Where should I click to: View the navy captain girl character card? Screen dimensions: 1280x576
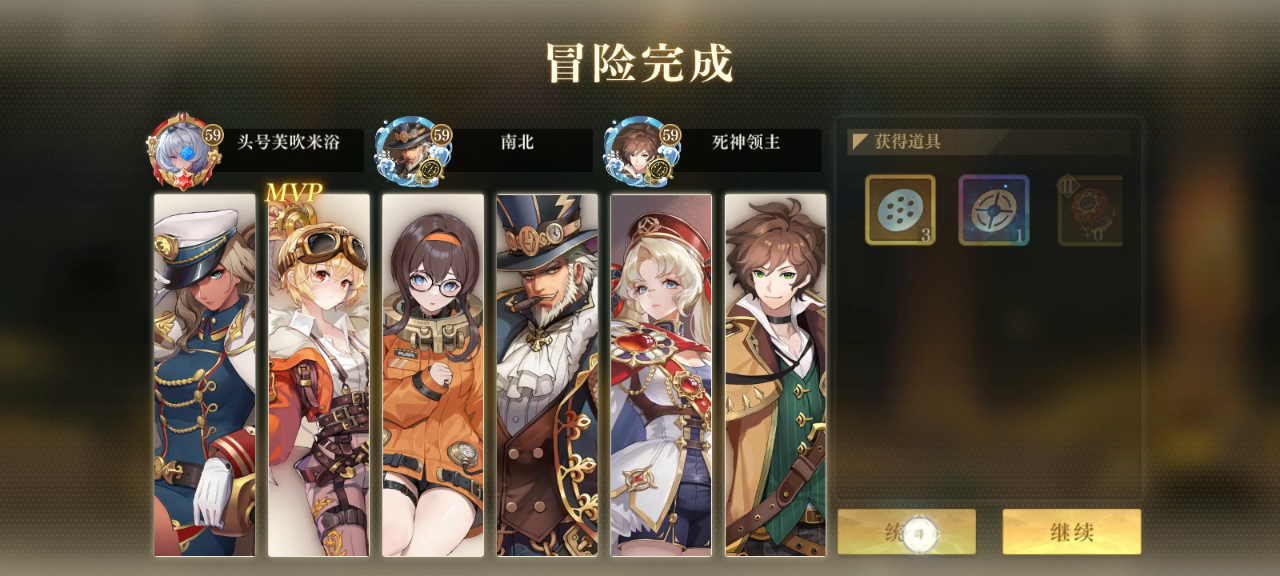205,375
